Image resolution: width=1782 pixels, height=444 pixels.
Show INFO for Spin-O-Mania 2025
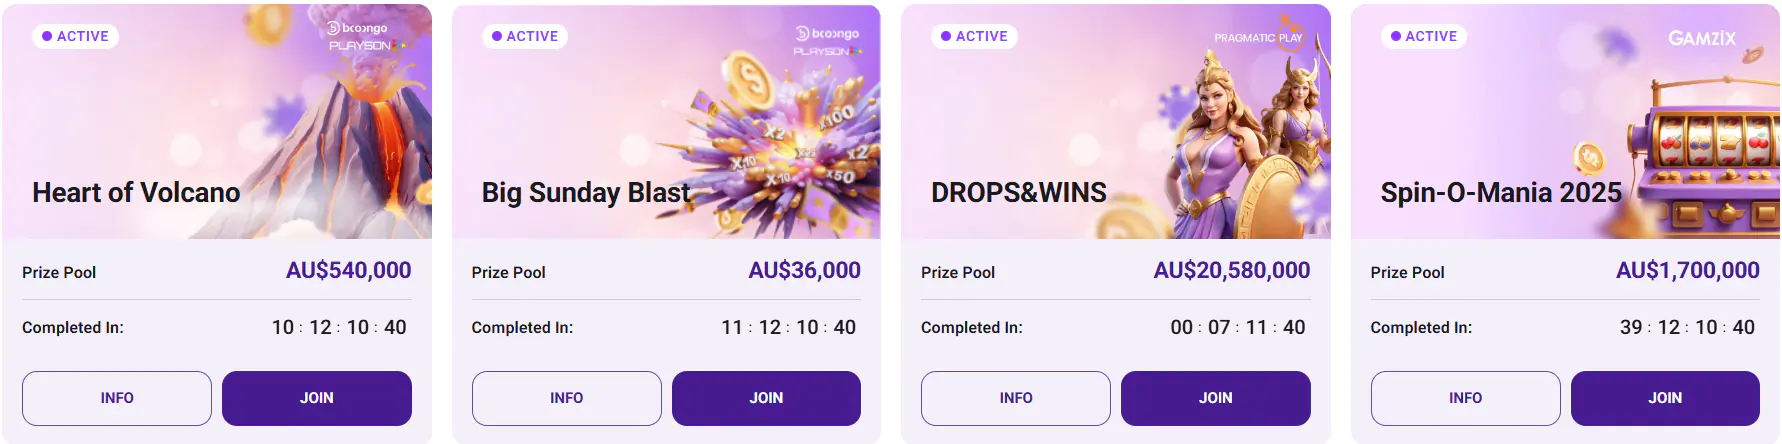point(1465,398)
